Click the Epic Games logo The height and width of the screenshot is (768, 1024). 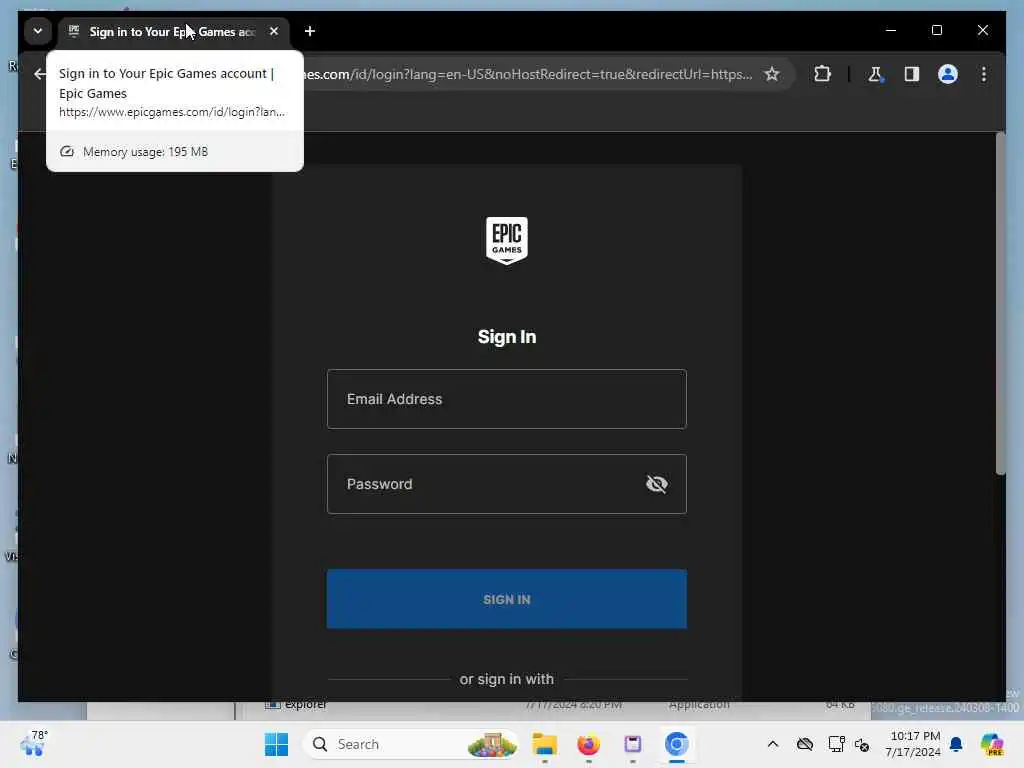[x=507, y=240]
